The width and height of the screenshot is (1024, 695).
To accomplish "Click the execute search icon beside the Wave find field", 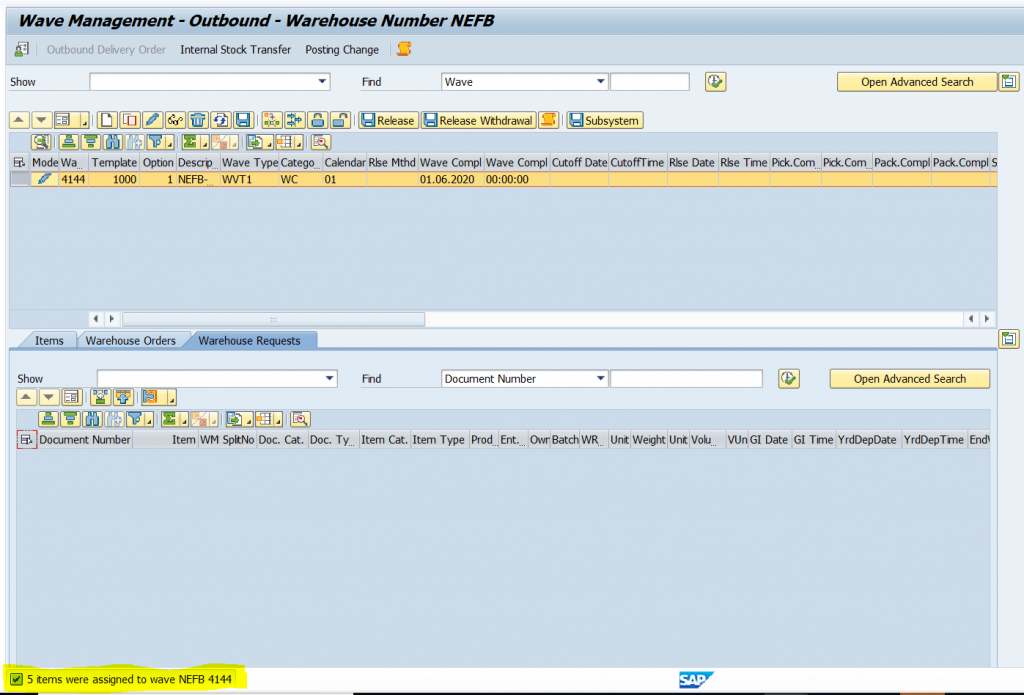I will tap(716, 82).
